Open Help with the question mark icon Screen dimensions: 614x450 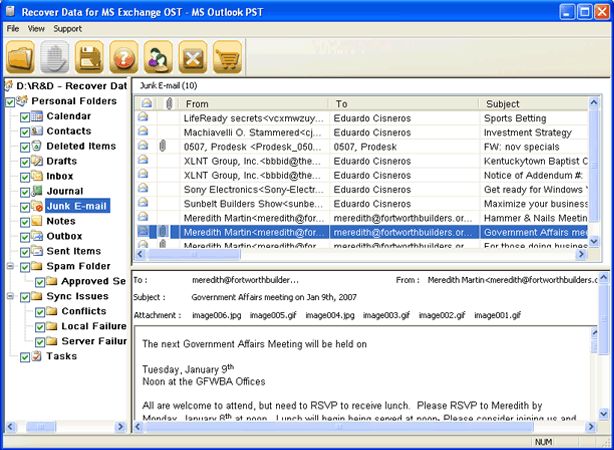coord(125,56)
